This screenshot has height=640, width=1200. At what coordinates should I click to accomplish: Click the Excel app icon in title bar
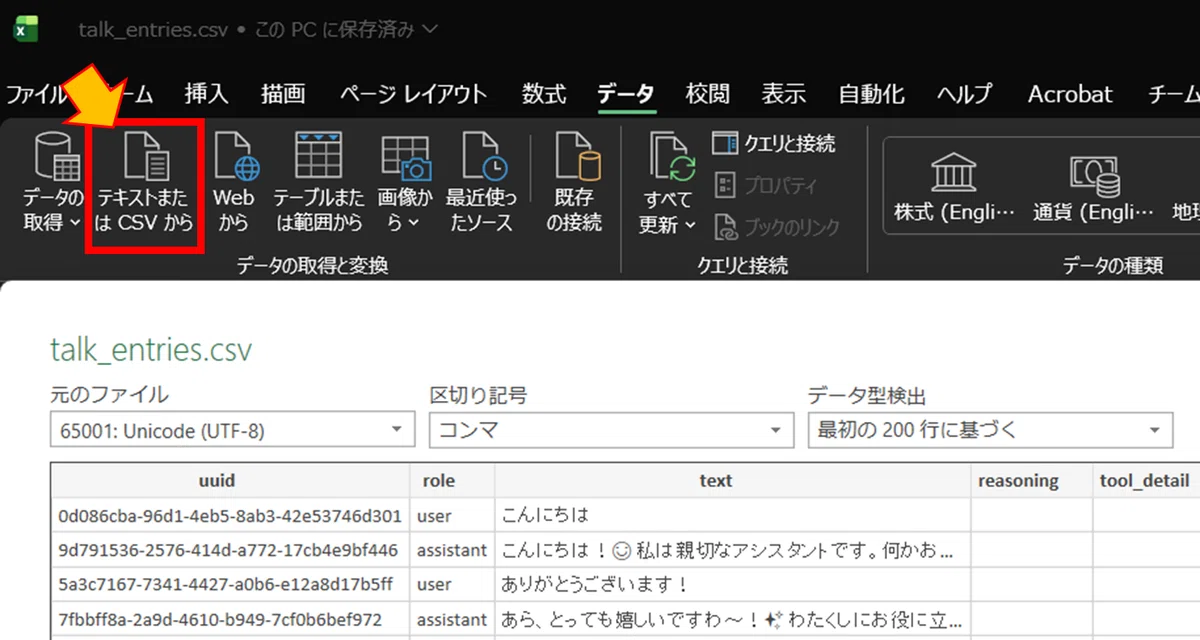coord(25,29)
